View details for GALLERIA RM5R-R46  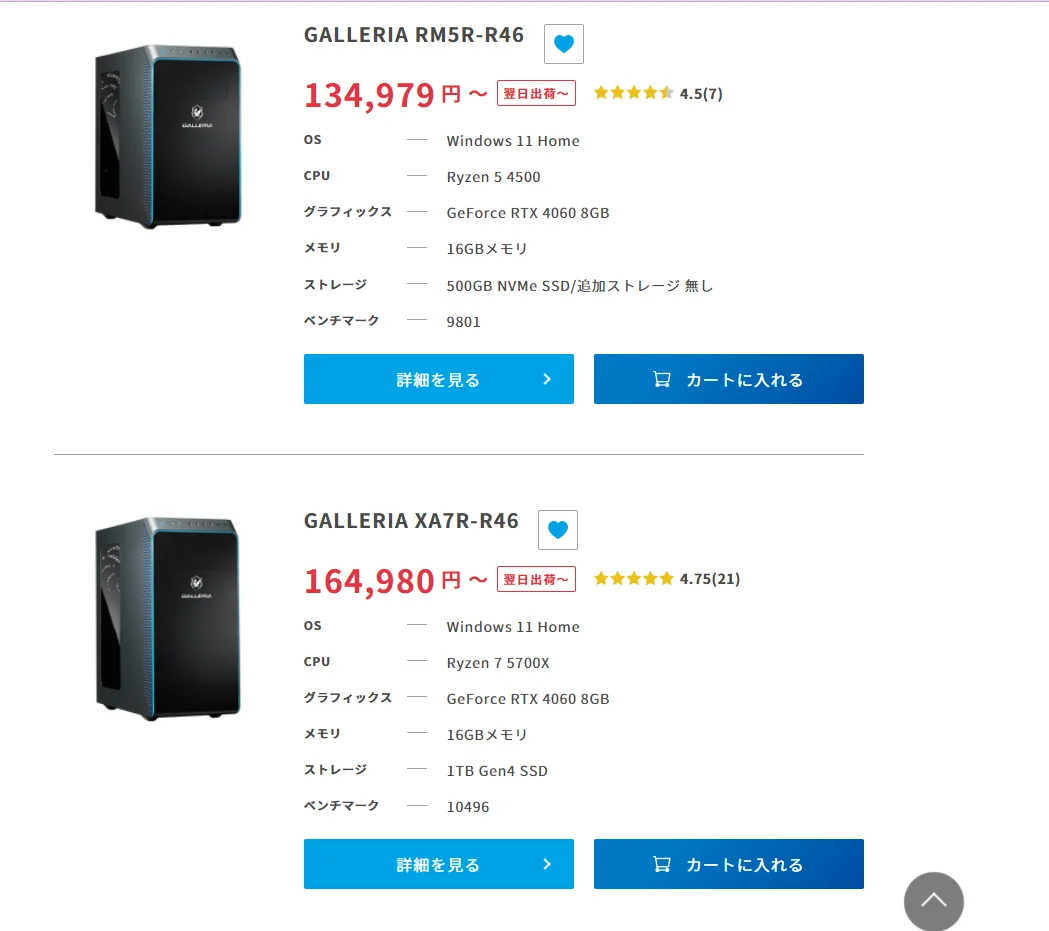(438, 379)
